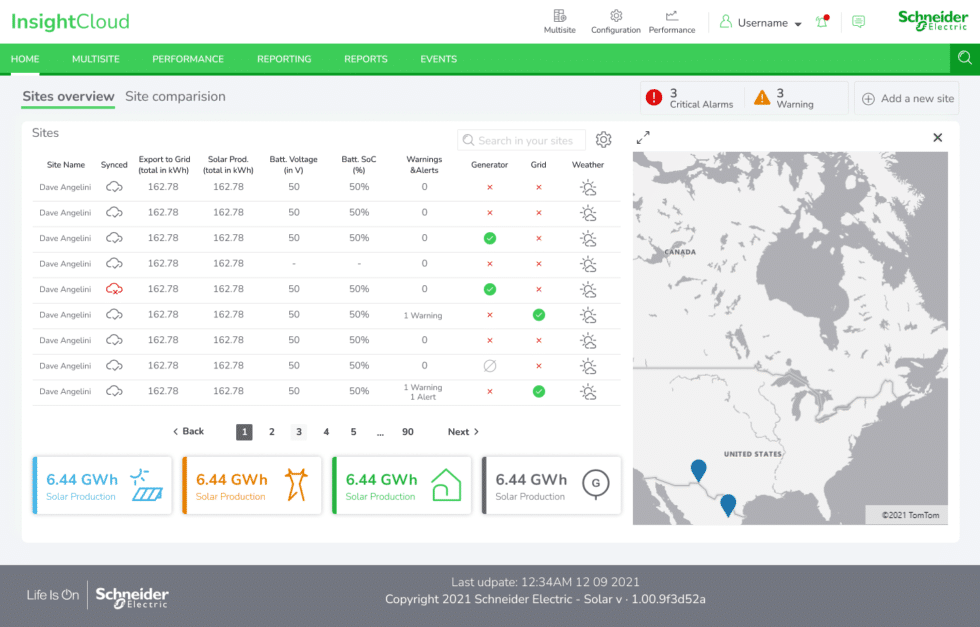Click the red Critical Alarms icon

pos(654,98)
